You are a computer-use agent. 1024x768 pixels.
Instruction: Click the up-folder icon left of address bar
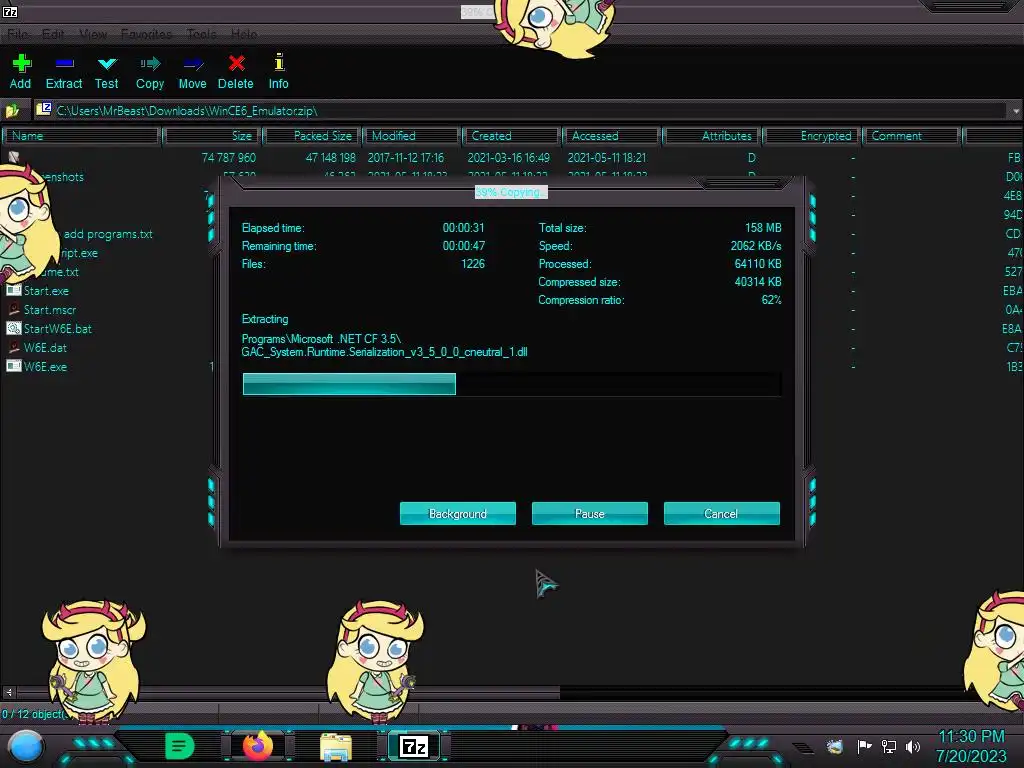pyautogui.click(x=12, y=110)
